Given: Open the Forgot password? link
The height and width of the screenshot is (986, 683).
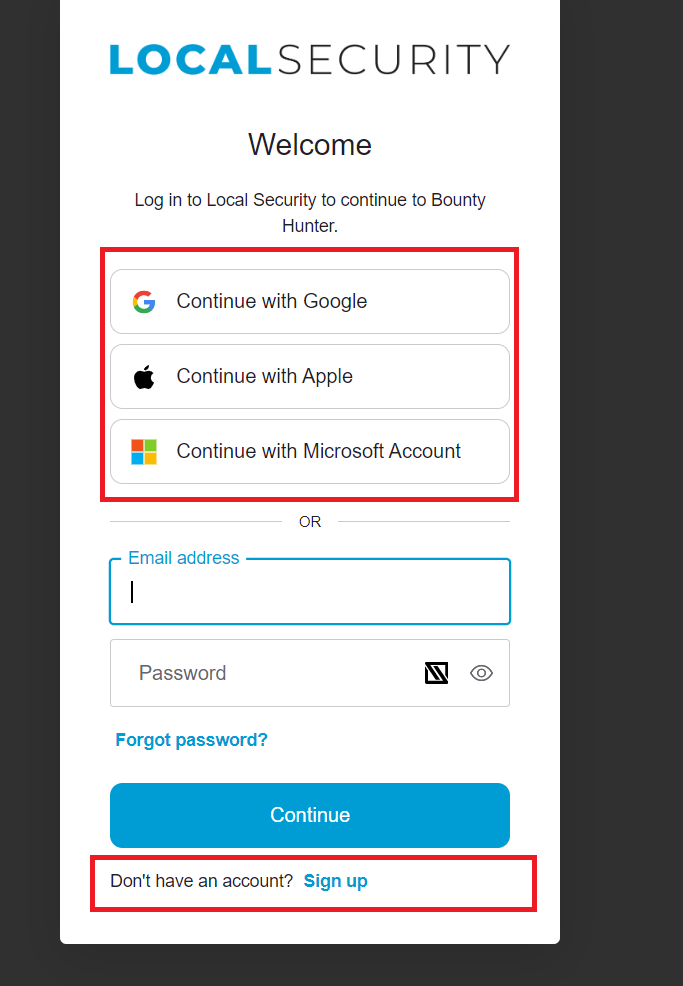Looking at the screenshot, I should click(x=192, y=740).
